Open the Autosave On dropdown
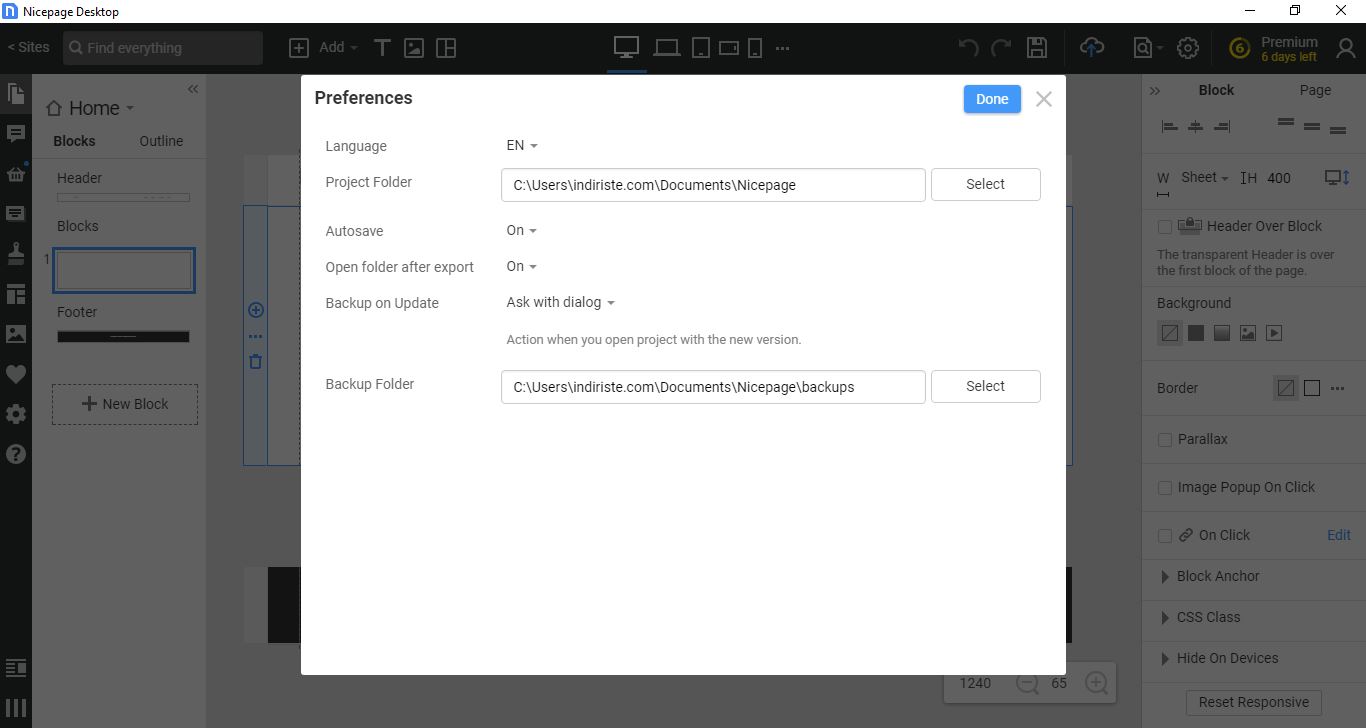Viewport: 1366px width, 728px height. [522, 230]
